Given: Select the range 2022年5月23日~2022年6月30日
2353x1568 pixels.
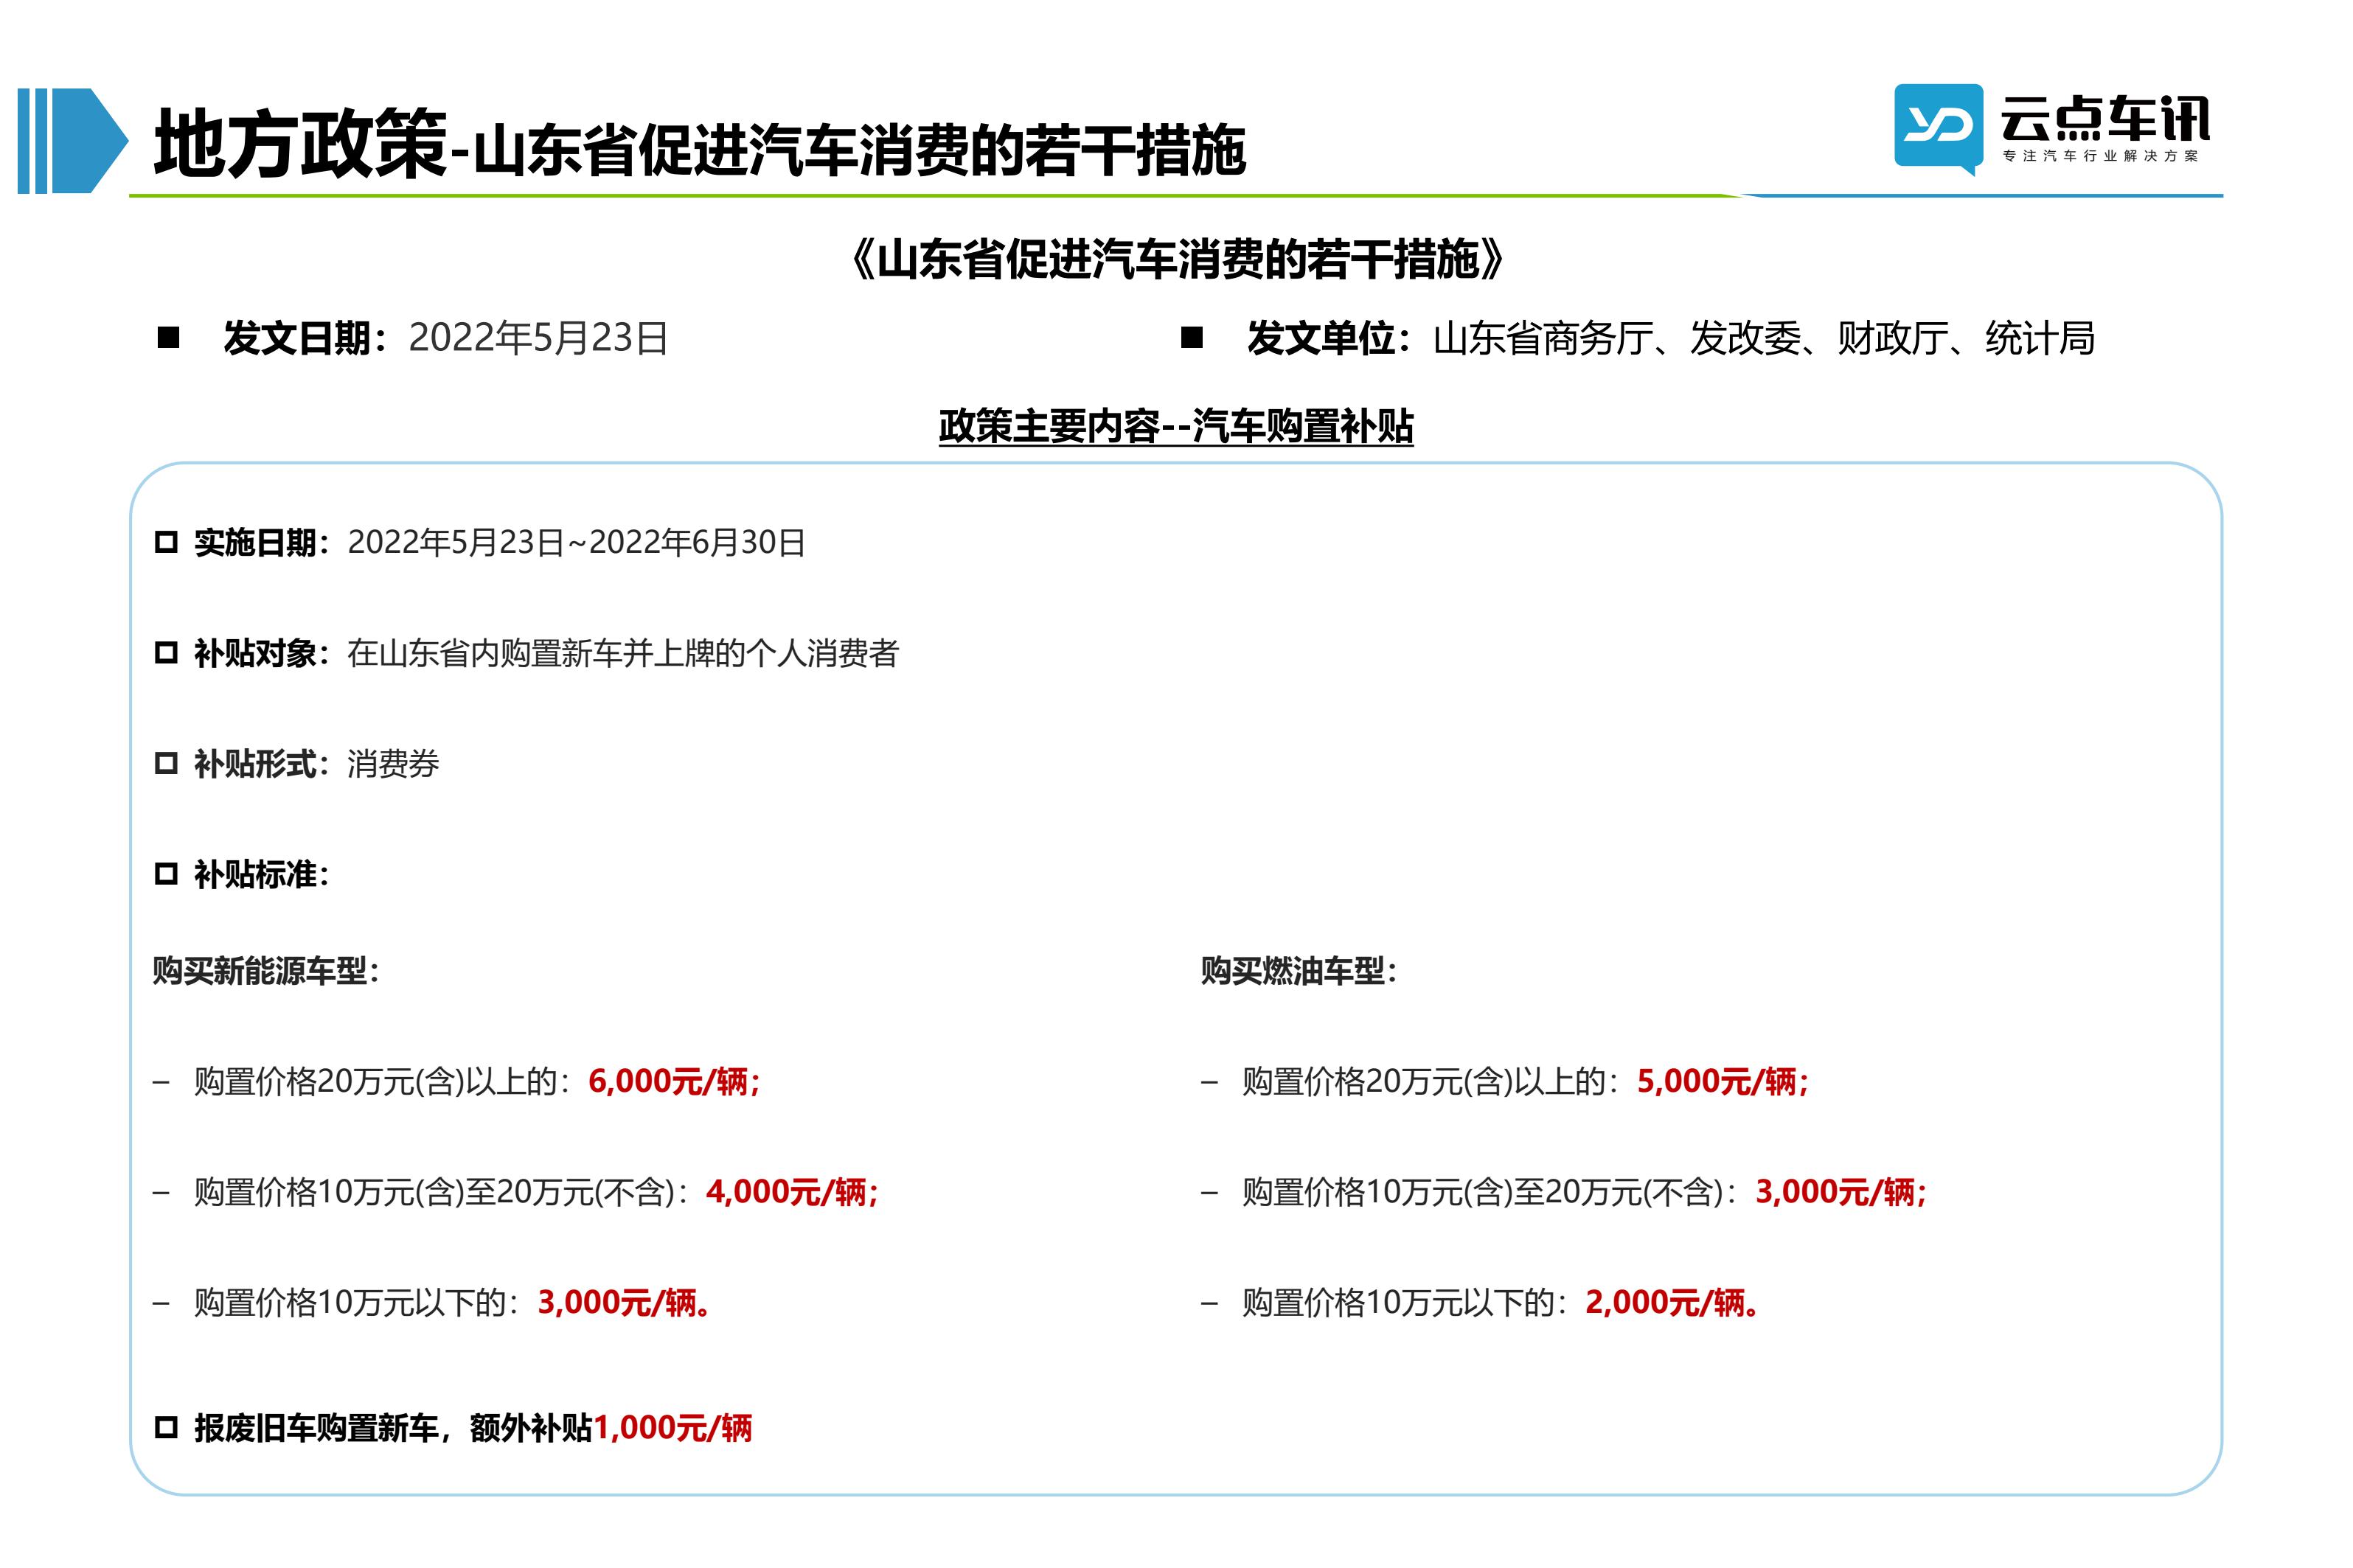Looking at the screenshot, I should click(x=577, y=543).
